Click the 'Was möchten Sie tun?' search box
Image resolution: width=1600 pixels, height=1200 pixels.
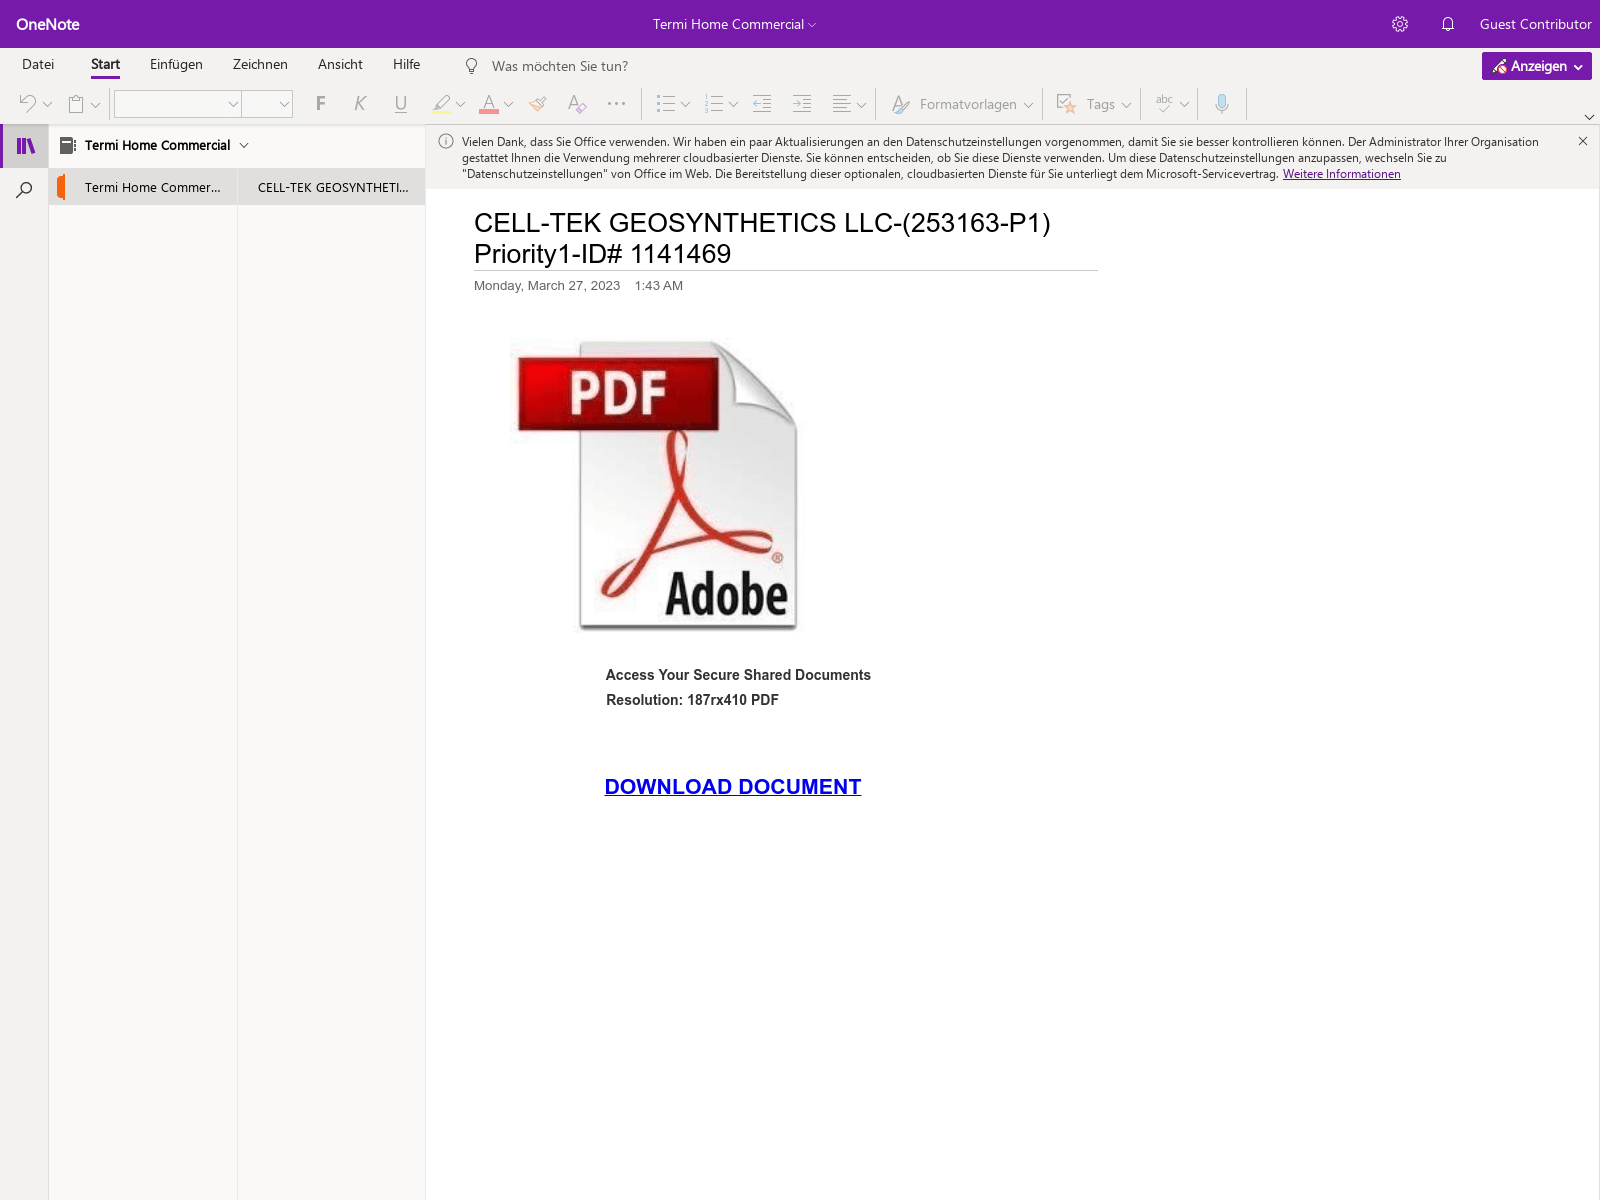click(x=560, y=66)
